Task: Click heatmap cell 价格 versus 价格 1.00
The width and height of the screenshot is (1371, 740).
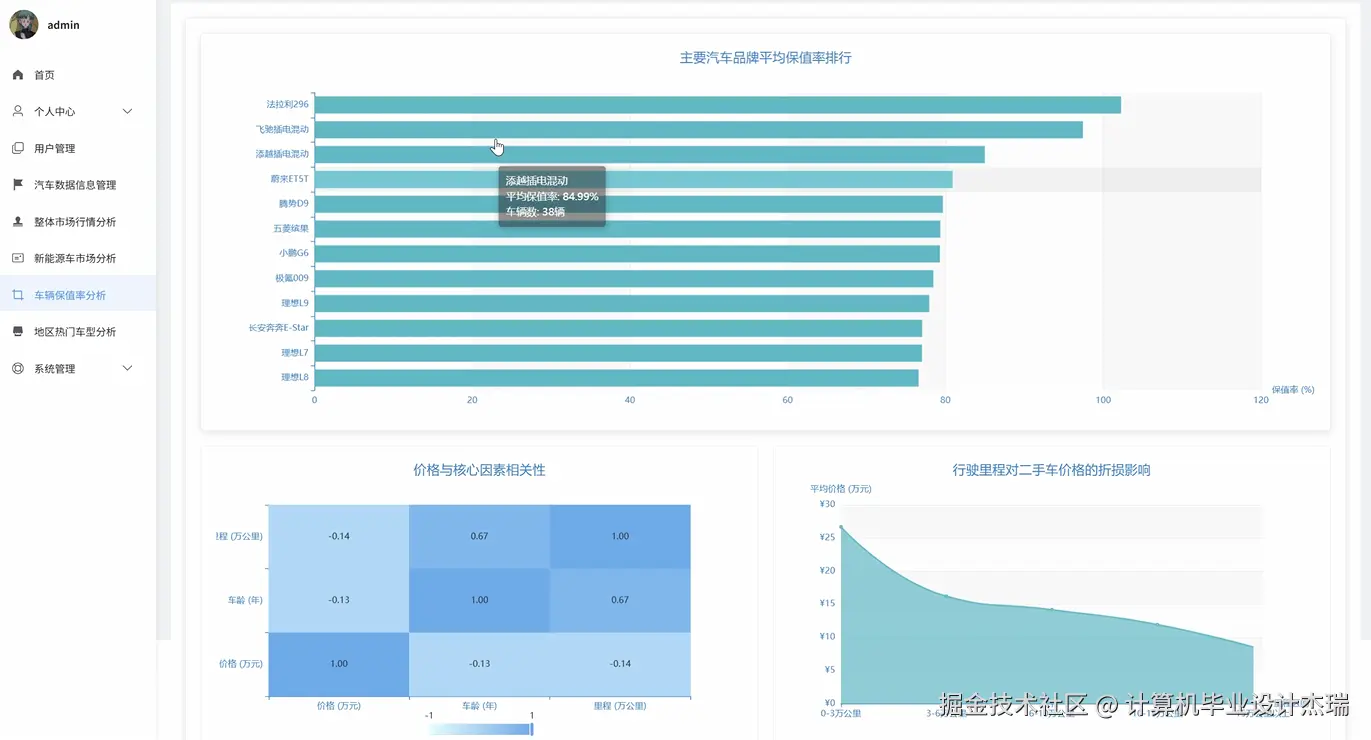Action: click(x=338, y=664)
